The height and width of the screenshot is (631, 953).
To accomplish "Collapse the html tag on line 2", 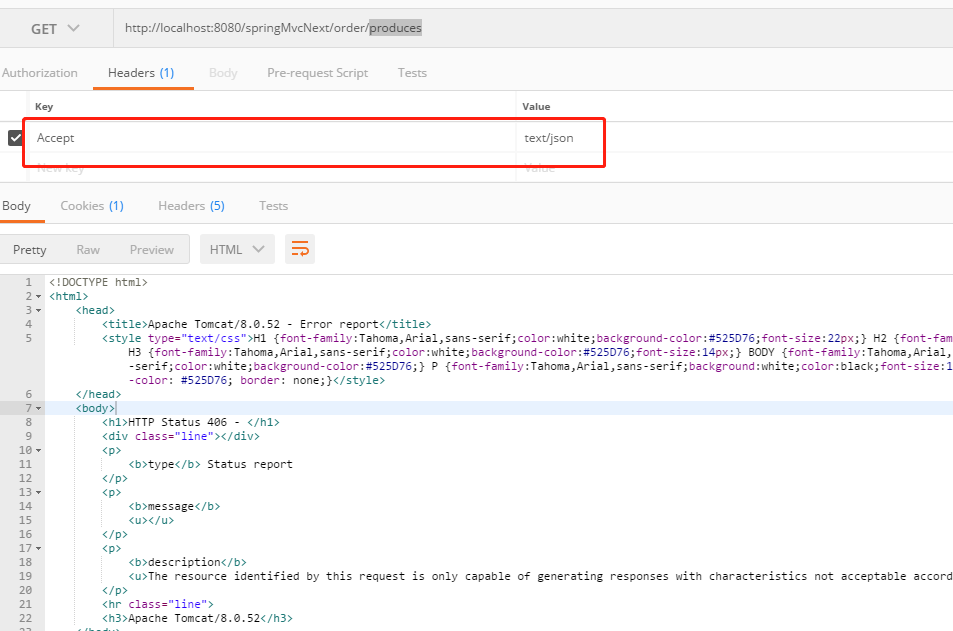I will pyautogui.click(x=38, y=297).
